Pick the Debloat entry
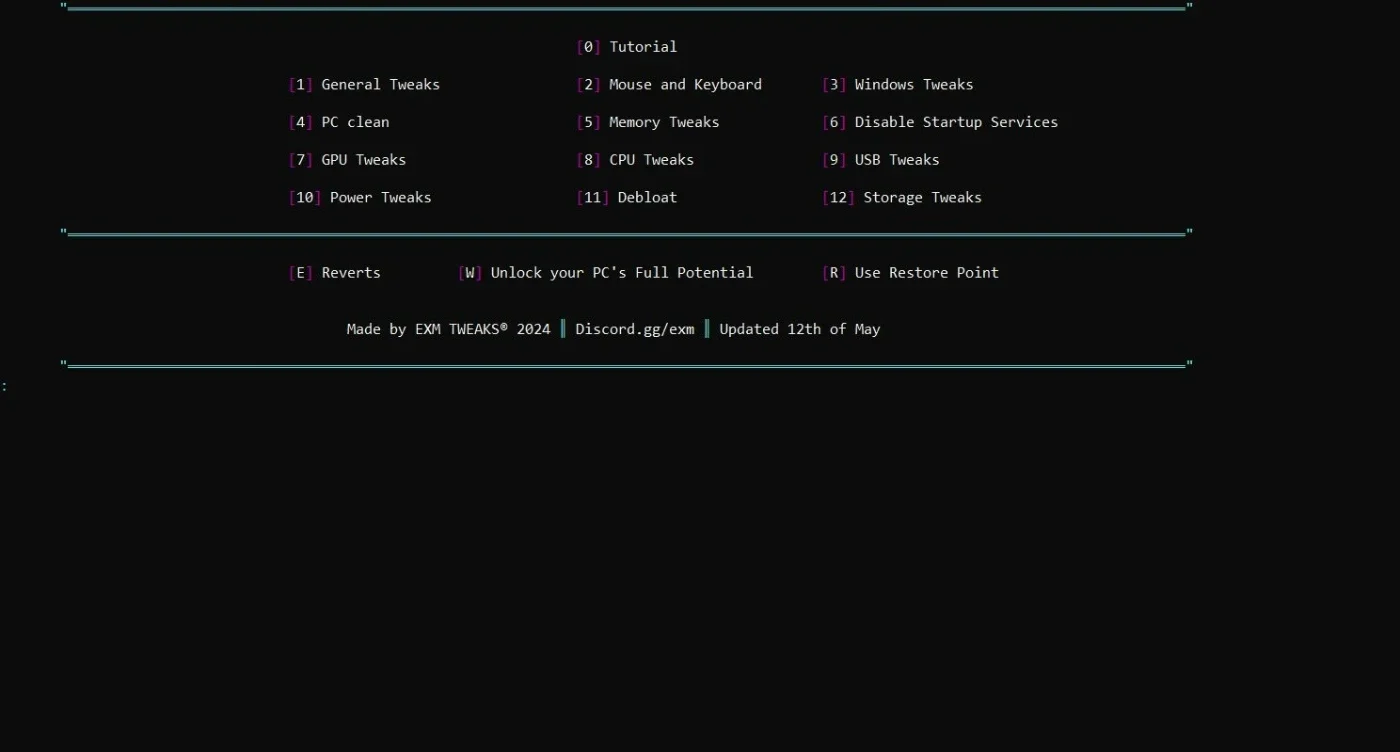The width and height of the screenshot is (1400, 752). coord(627,198)
